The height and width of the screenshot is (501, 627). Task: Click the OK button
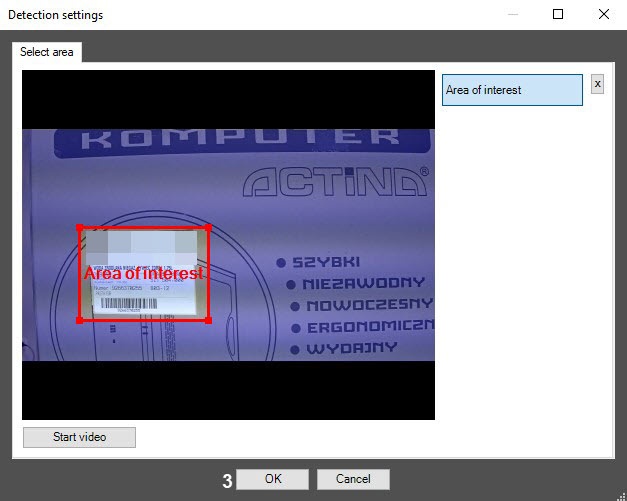(x=272, y=479)
